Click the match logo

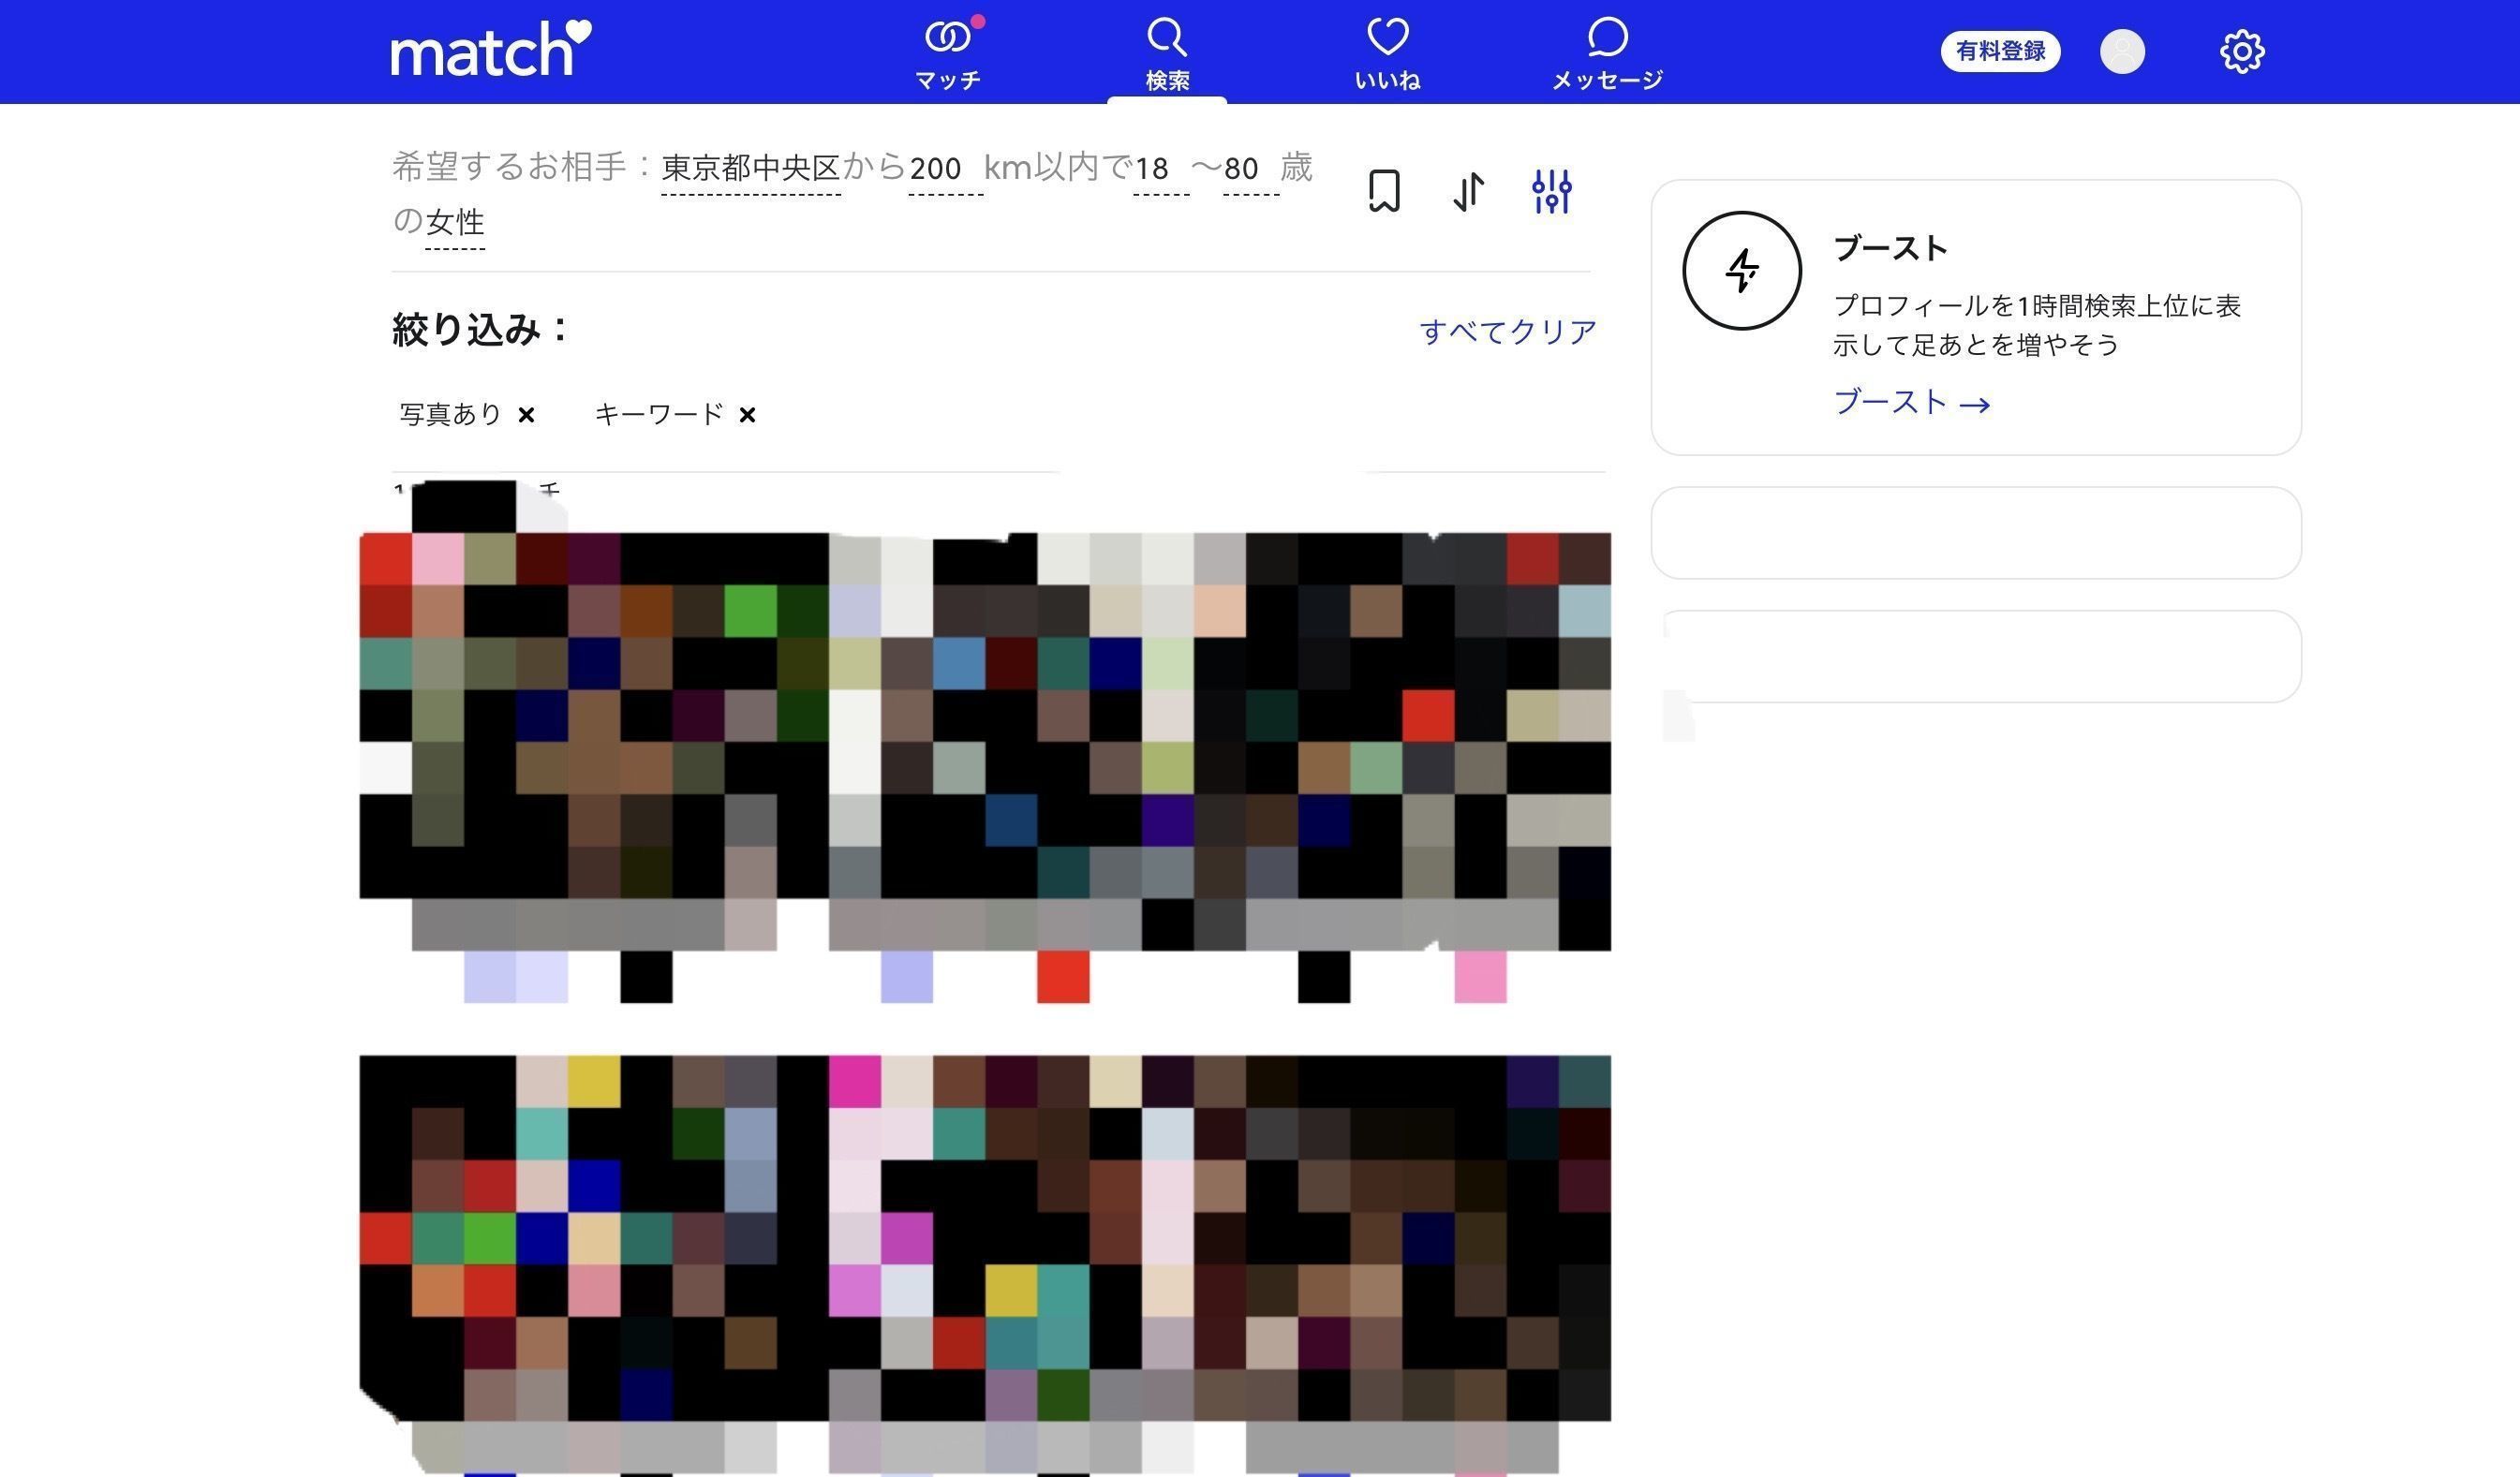coord(490,50)
